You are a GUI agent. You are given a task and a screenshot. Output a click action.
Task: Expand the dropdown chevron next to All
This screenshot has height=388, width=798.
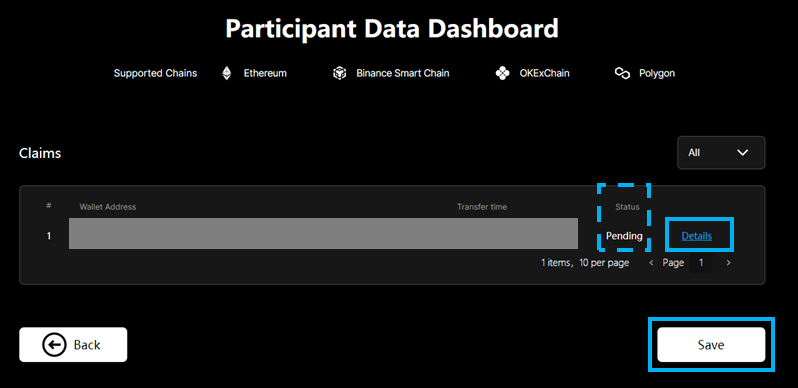(743, 152)
